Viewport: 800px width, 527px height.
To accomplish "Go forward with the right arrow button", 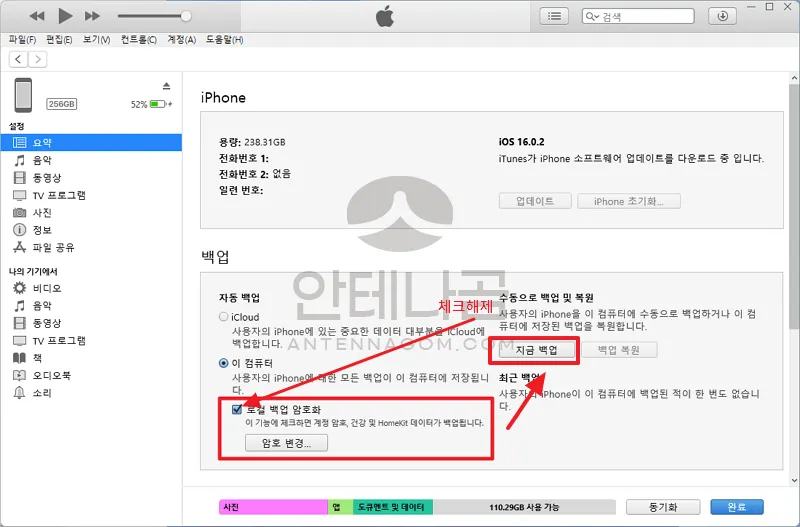I will coord(37,59).
